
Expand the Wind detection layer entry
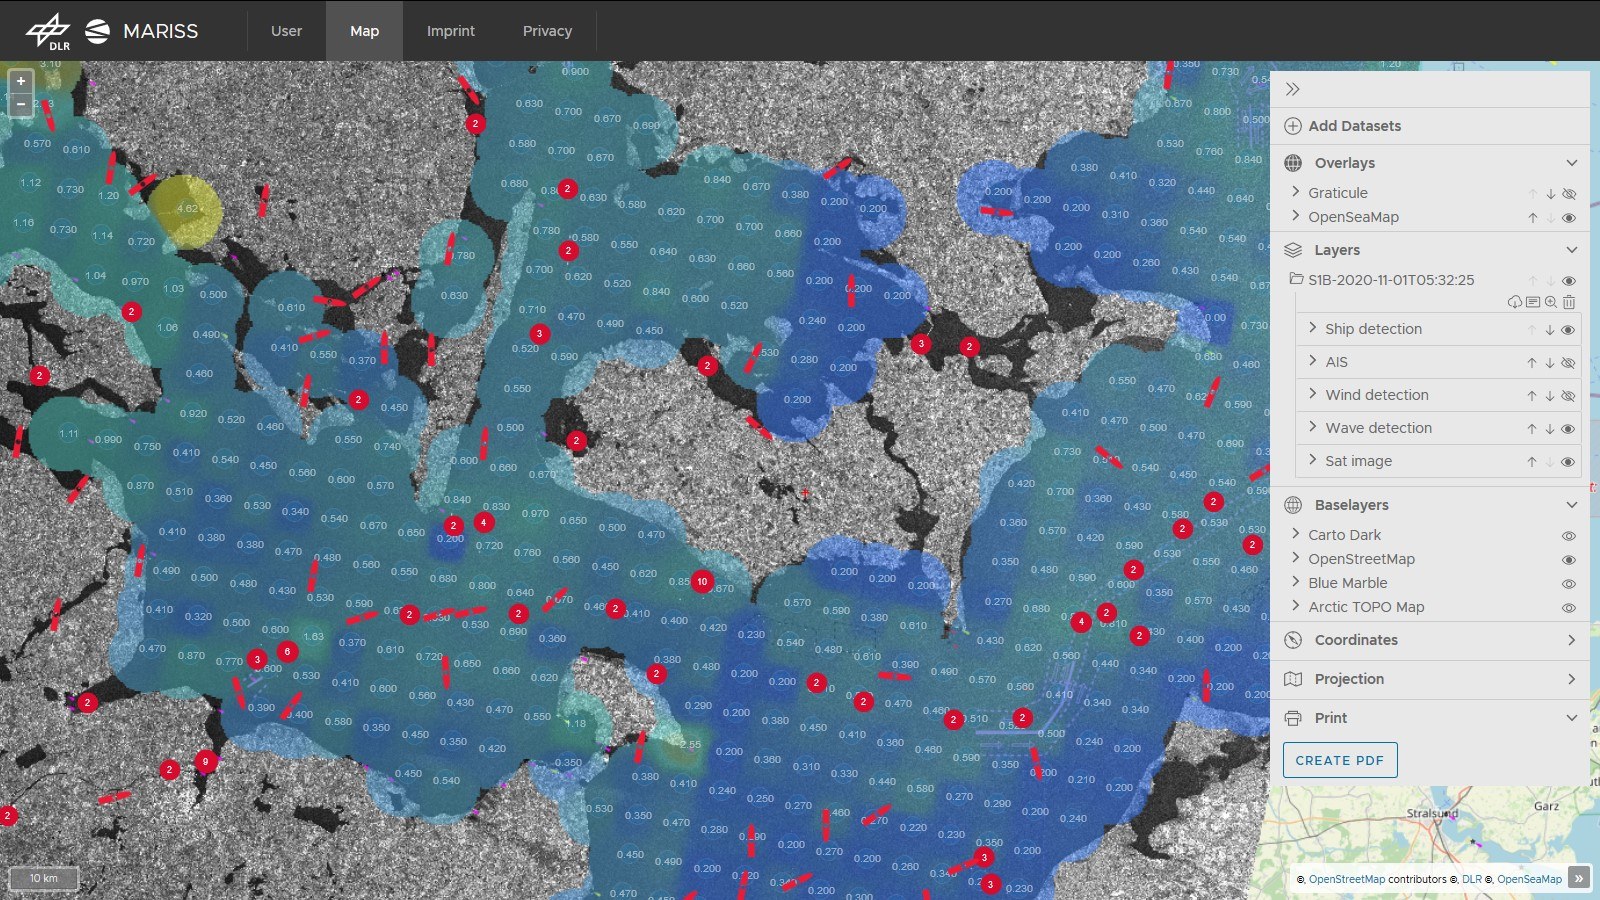click(x=1312, y=395)
